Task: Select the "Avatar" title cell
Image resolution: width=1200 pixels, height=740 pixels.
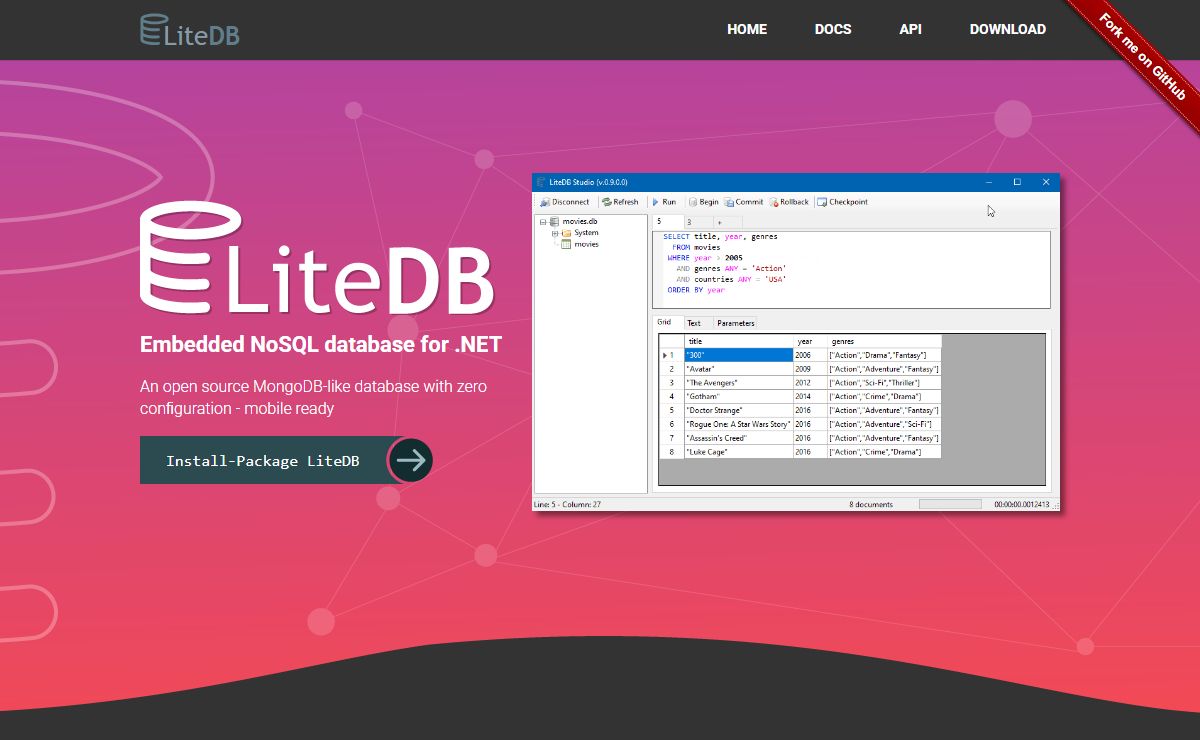Action: 738,369
